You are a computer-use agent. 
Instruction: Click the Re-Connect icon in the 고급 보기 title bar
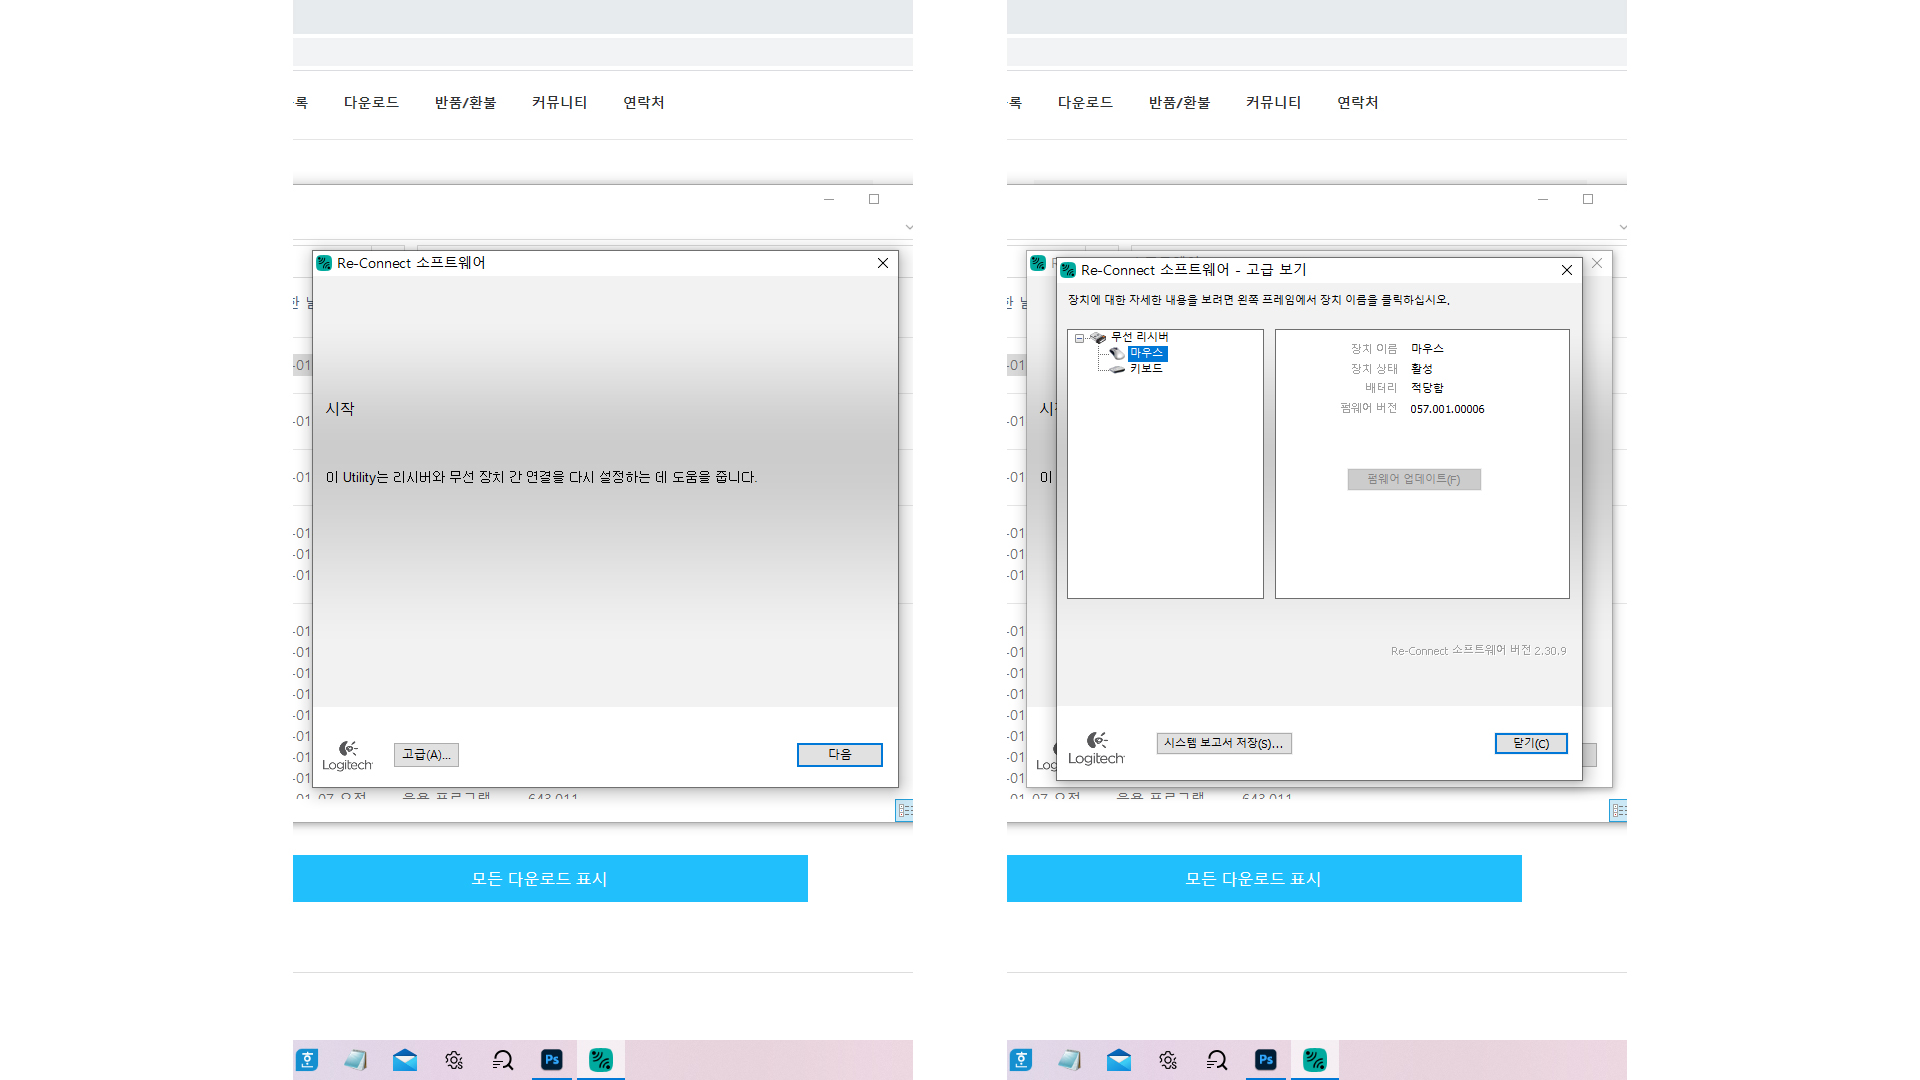(1068, 270)
